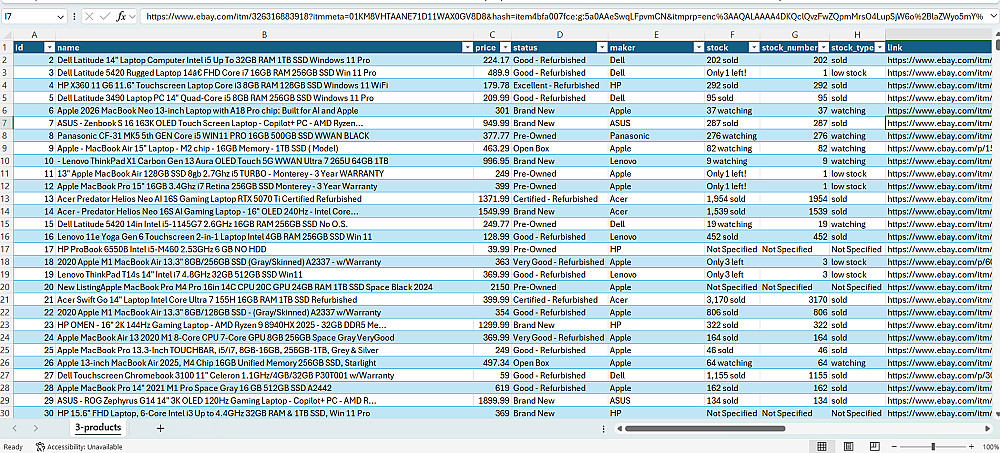Click the stock_number cell 3170
This screenshot has height=453, width=1000.
pos(795,300)
